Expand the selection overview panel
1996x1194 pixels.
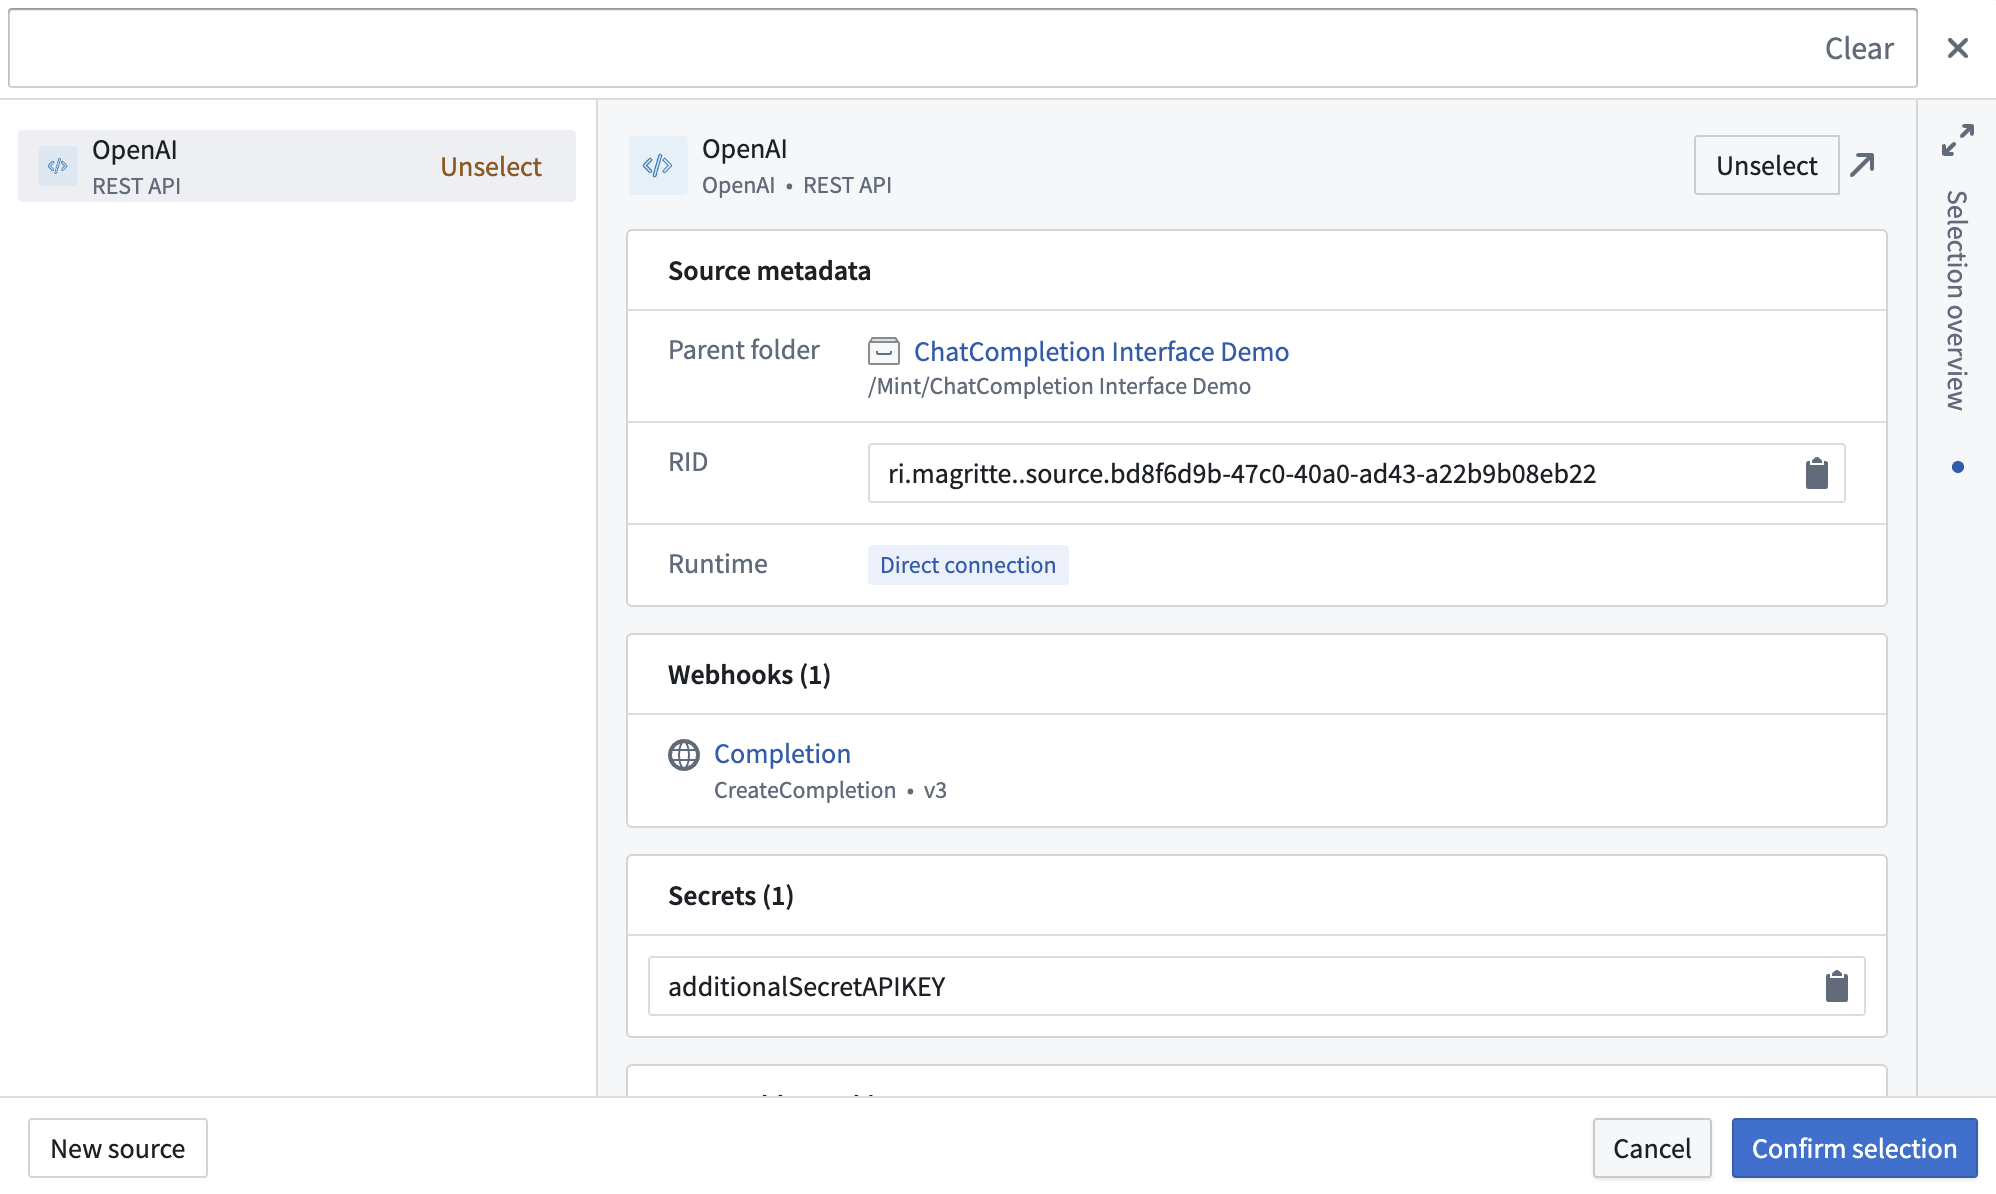click(1957, 140)
